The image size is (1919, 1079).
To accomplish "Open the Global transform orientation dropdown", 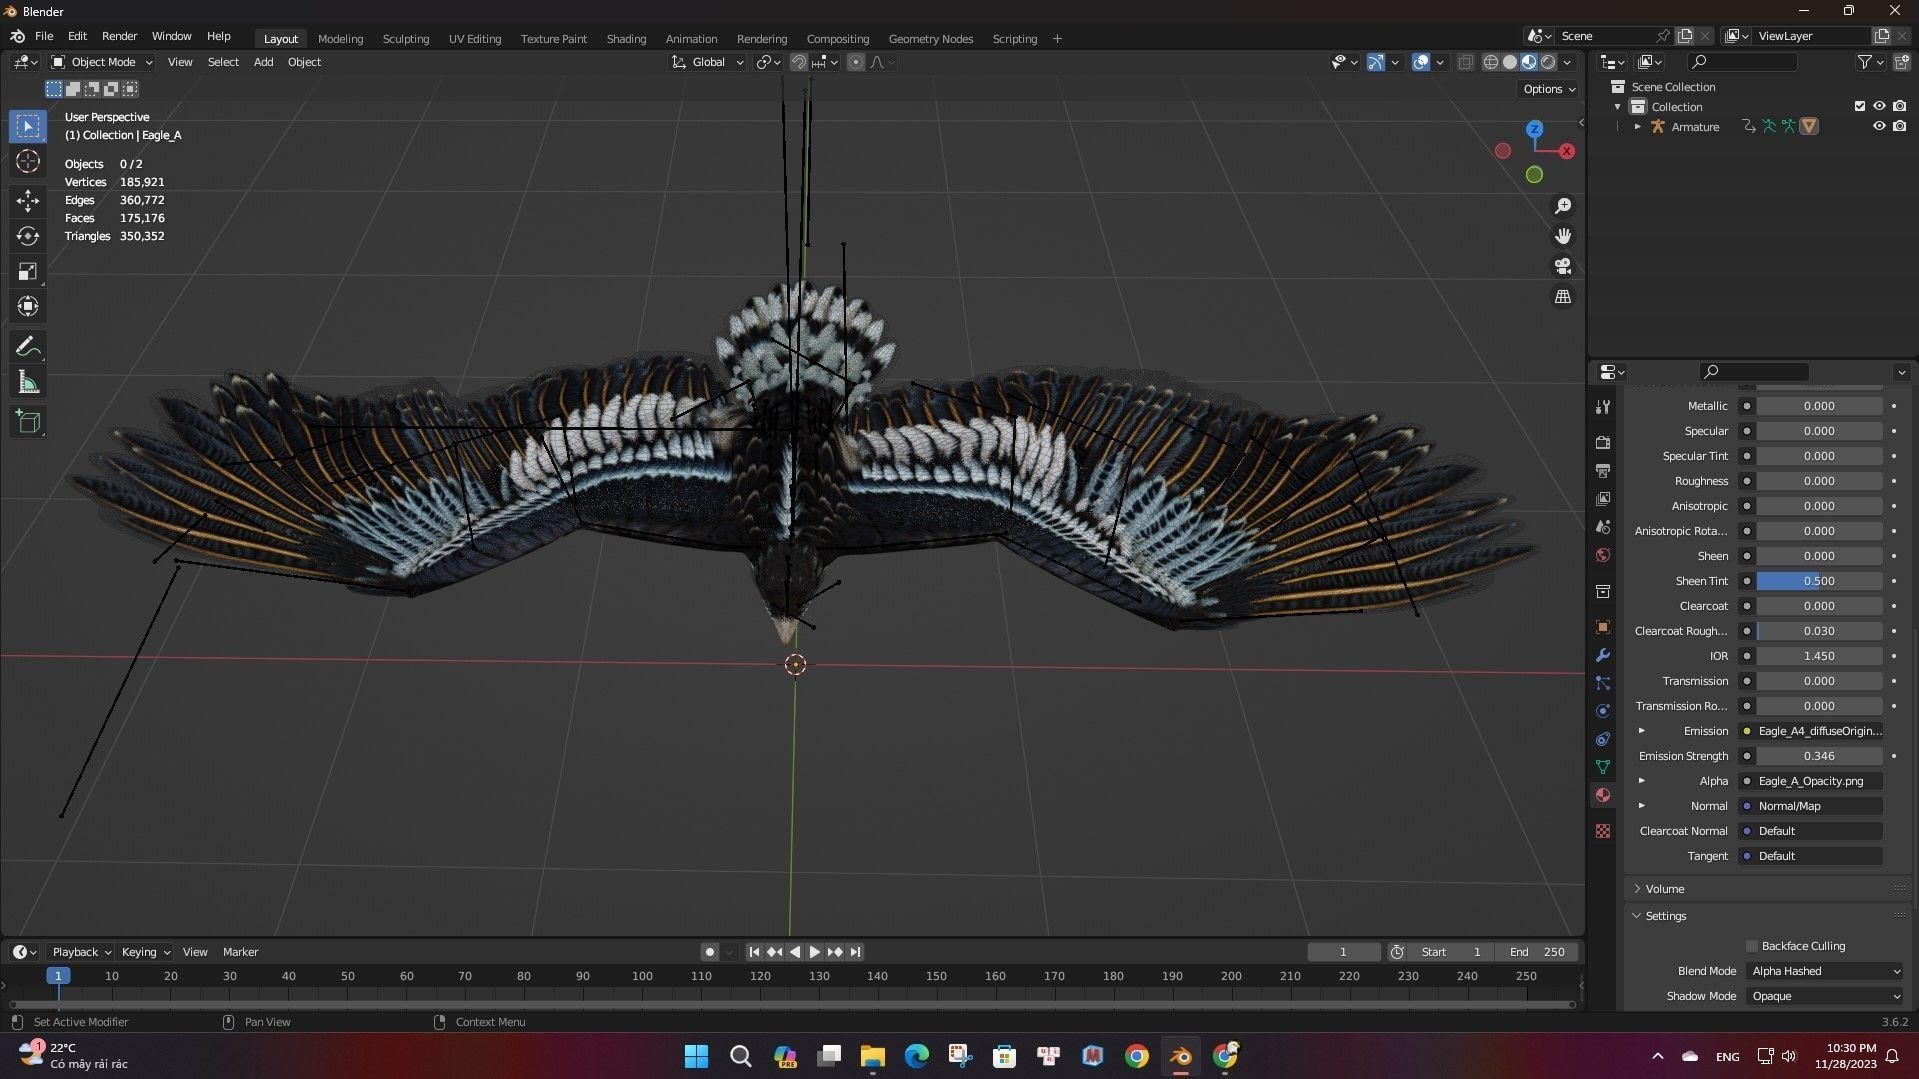I will [x=708, y=62].
